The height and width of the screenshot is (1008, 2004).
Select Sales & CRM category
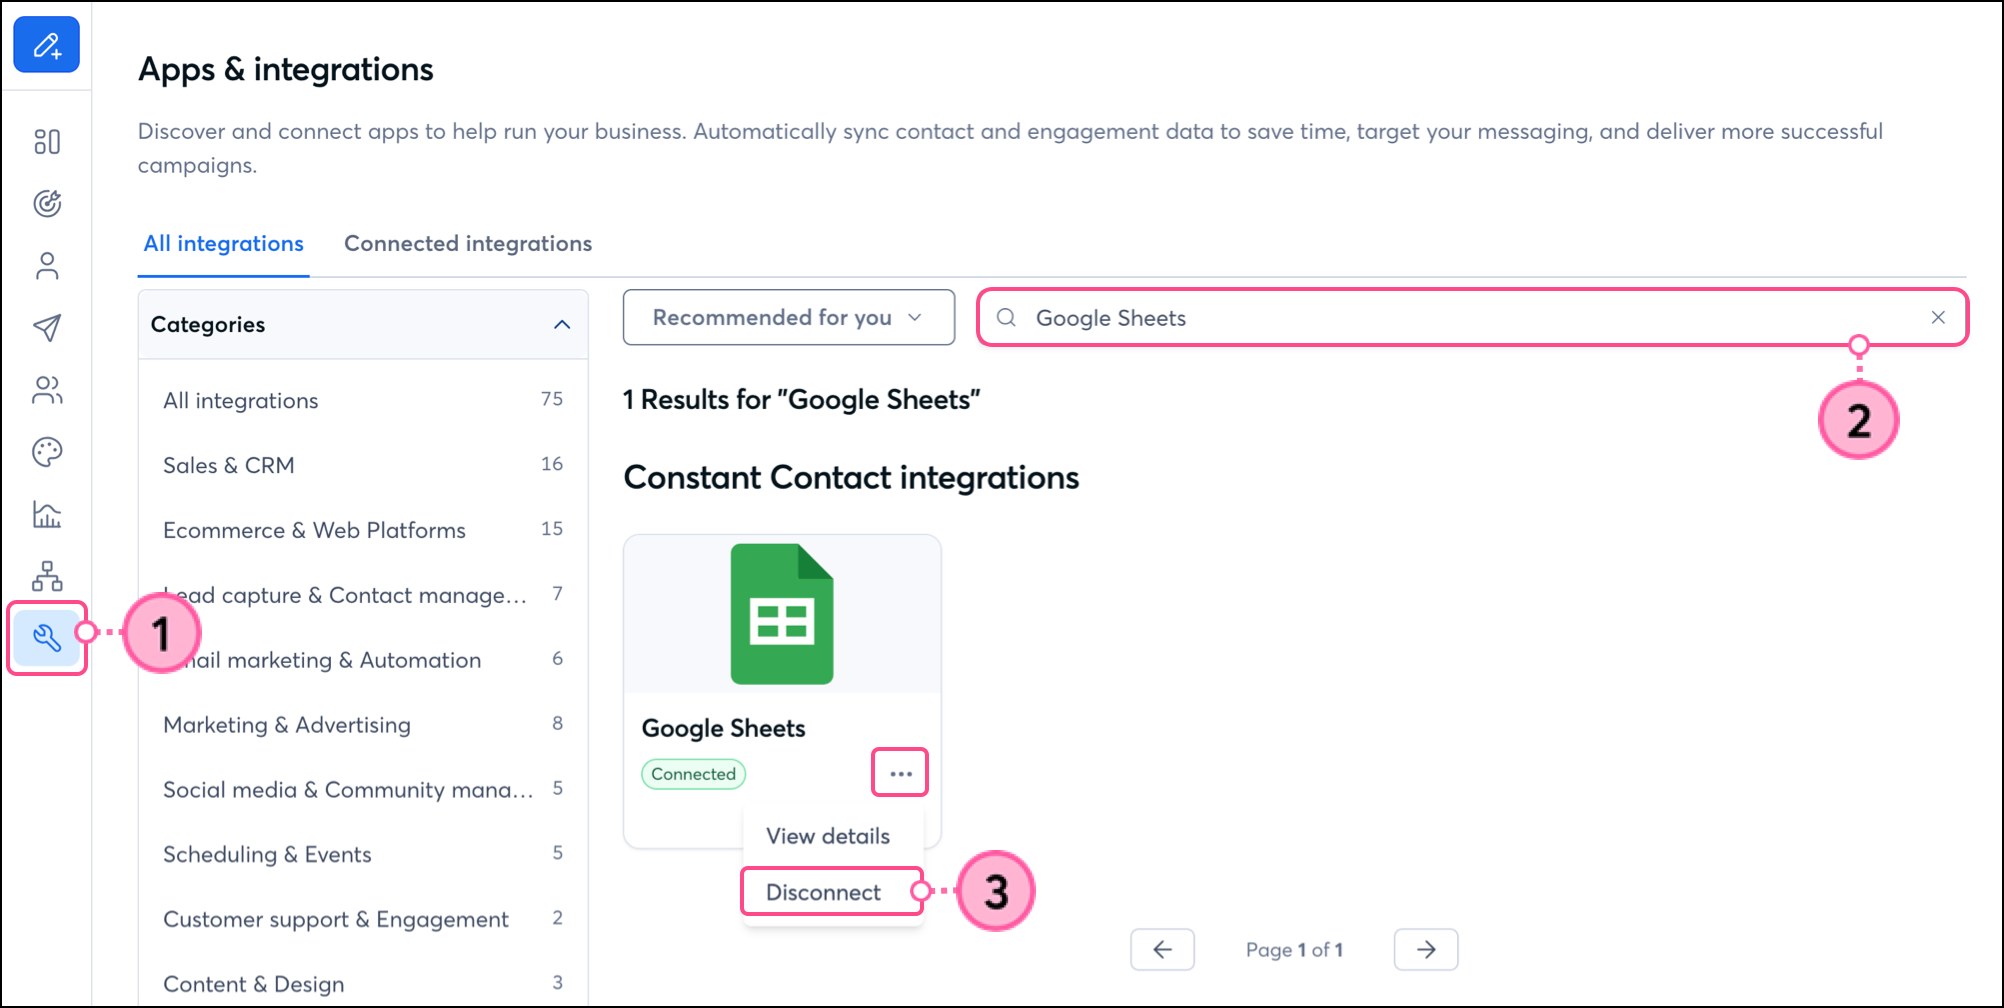(363, 465)
